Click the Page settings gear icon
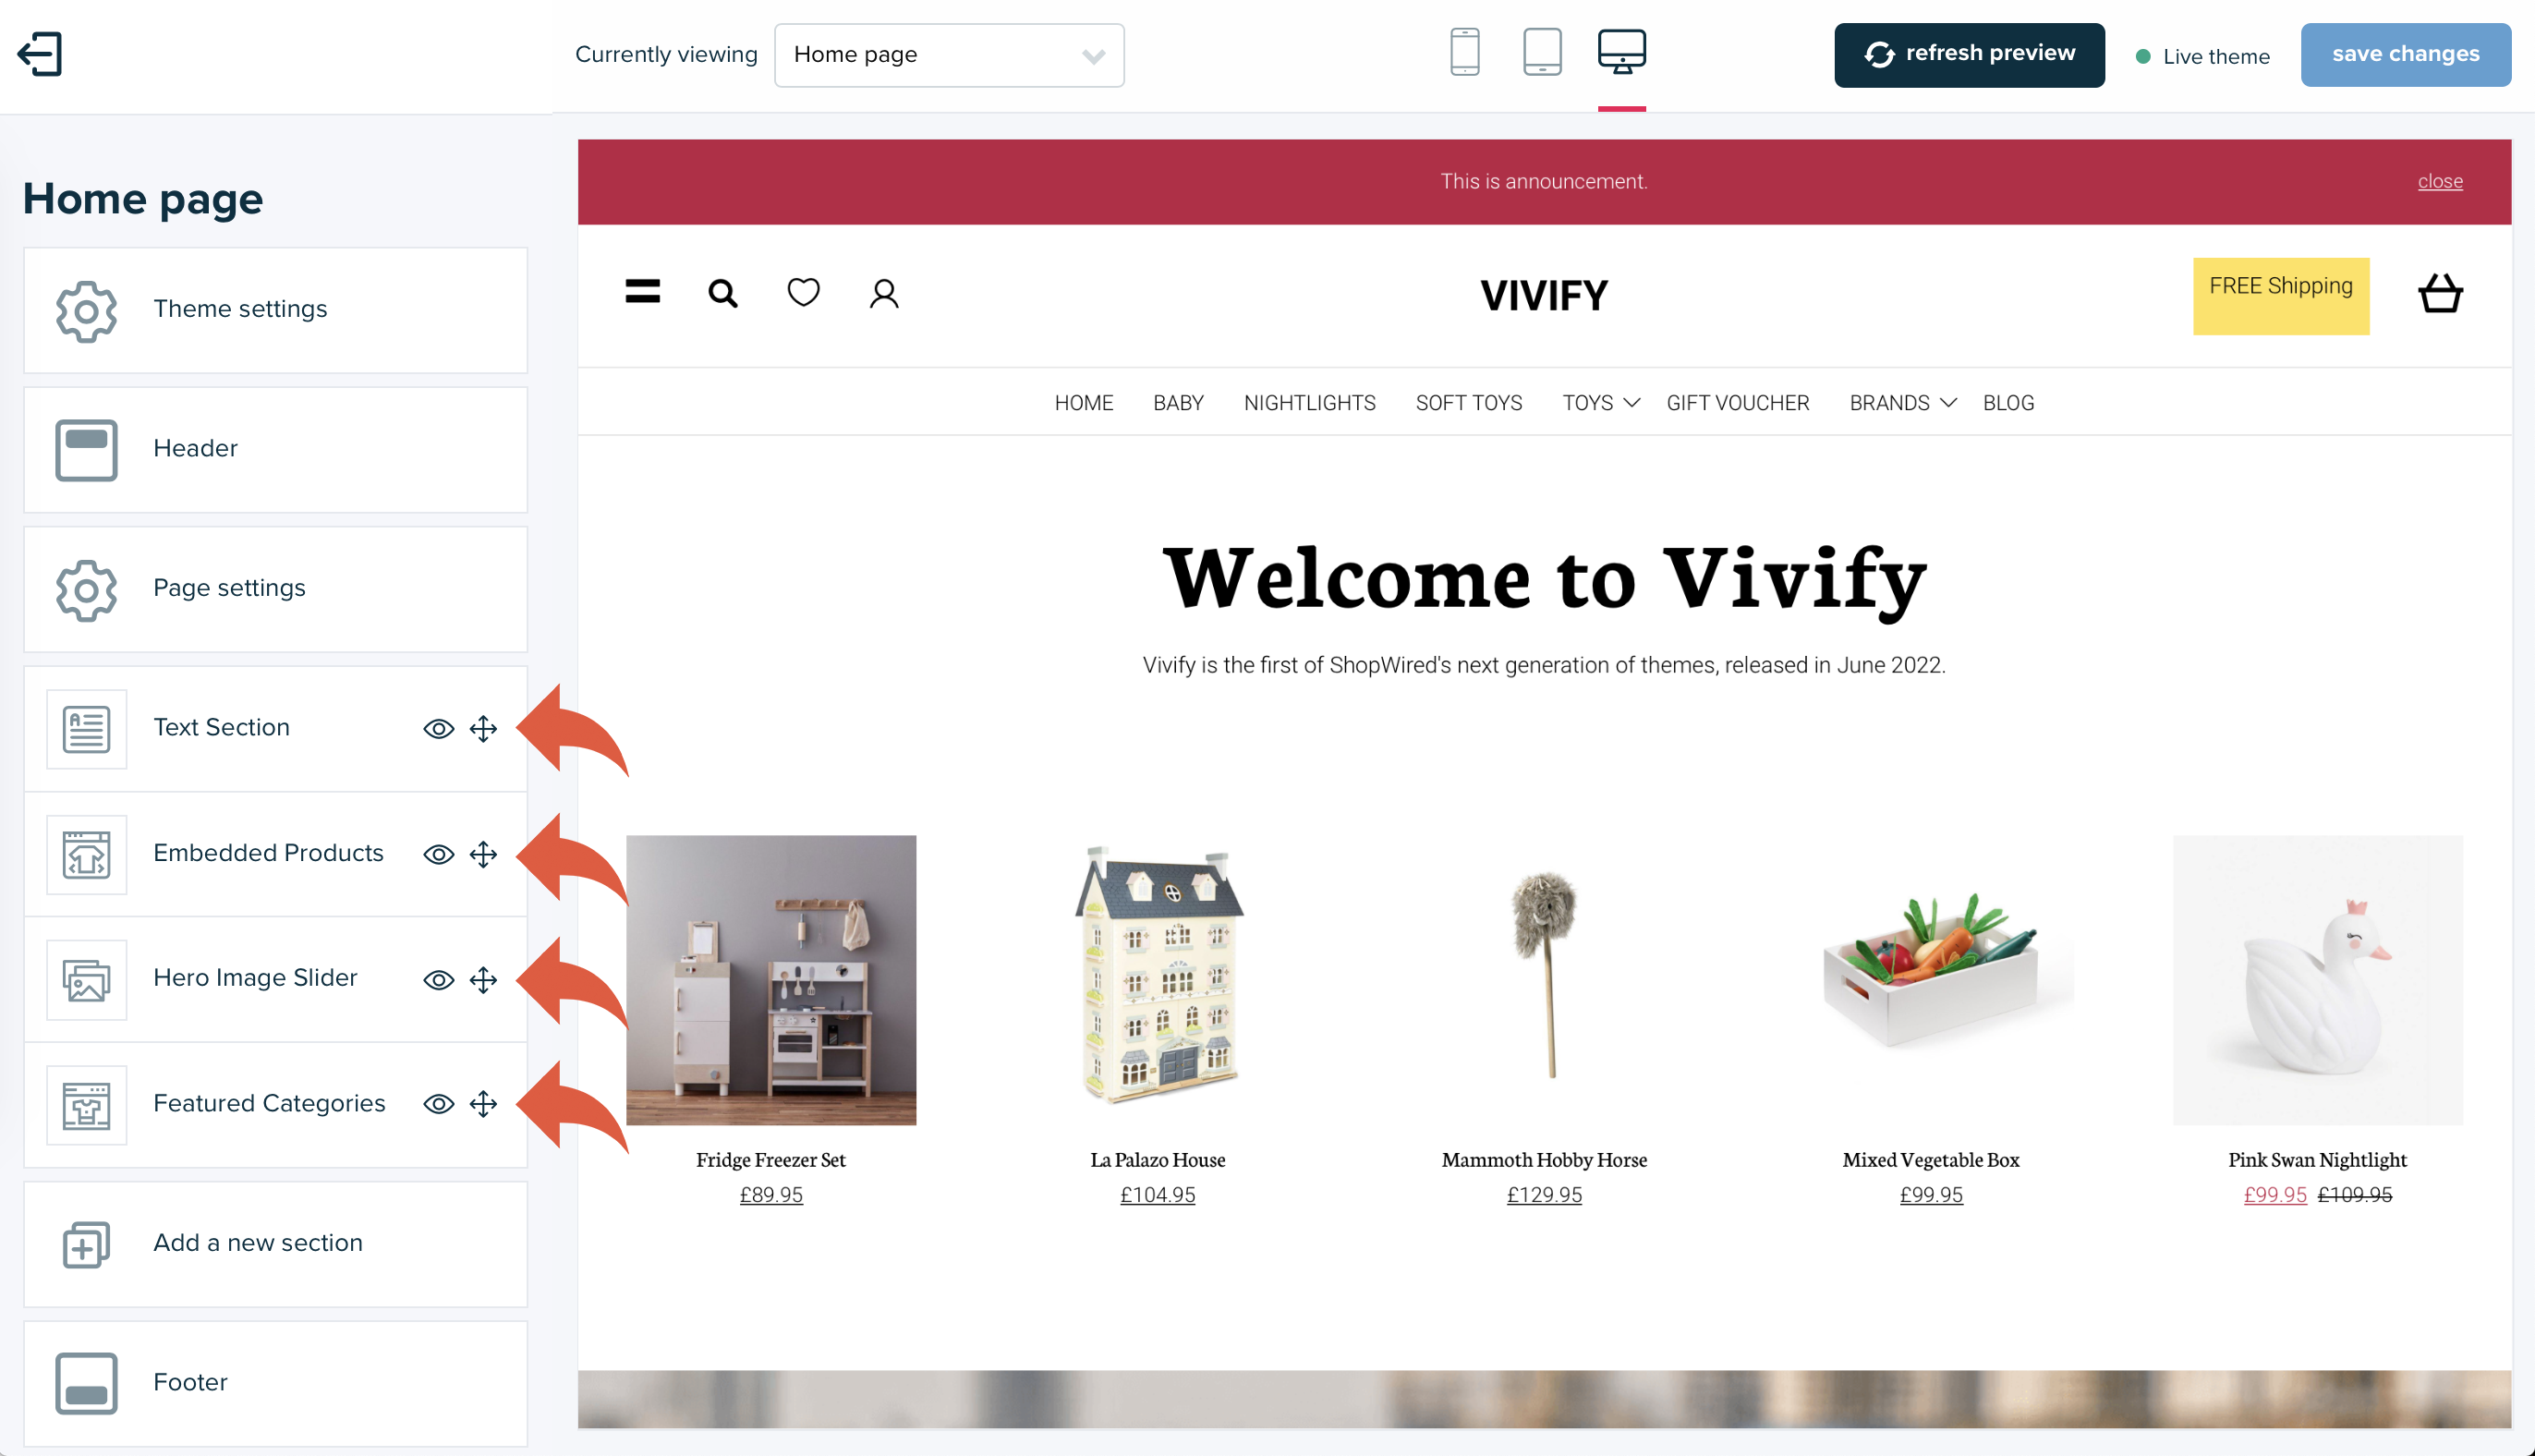Image resolution: width=2535 pixels, height=1456 pixels. tap(85, 587)
